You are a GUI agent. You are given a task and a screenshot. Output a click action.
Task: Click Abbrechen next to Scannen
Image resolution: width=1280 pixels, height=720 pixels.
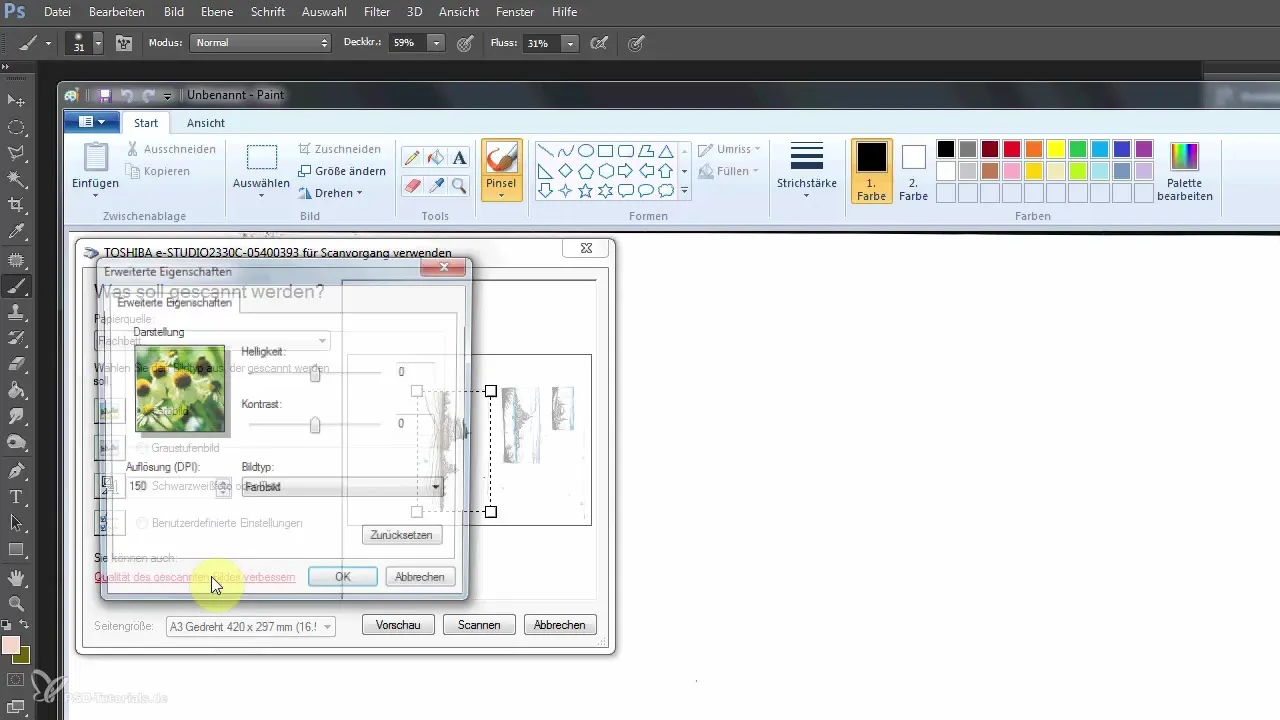(560, 625)
